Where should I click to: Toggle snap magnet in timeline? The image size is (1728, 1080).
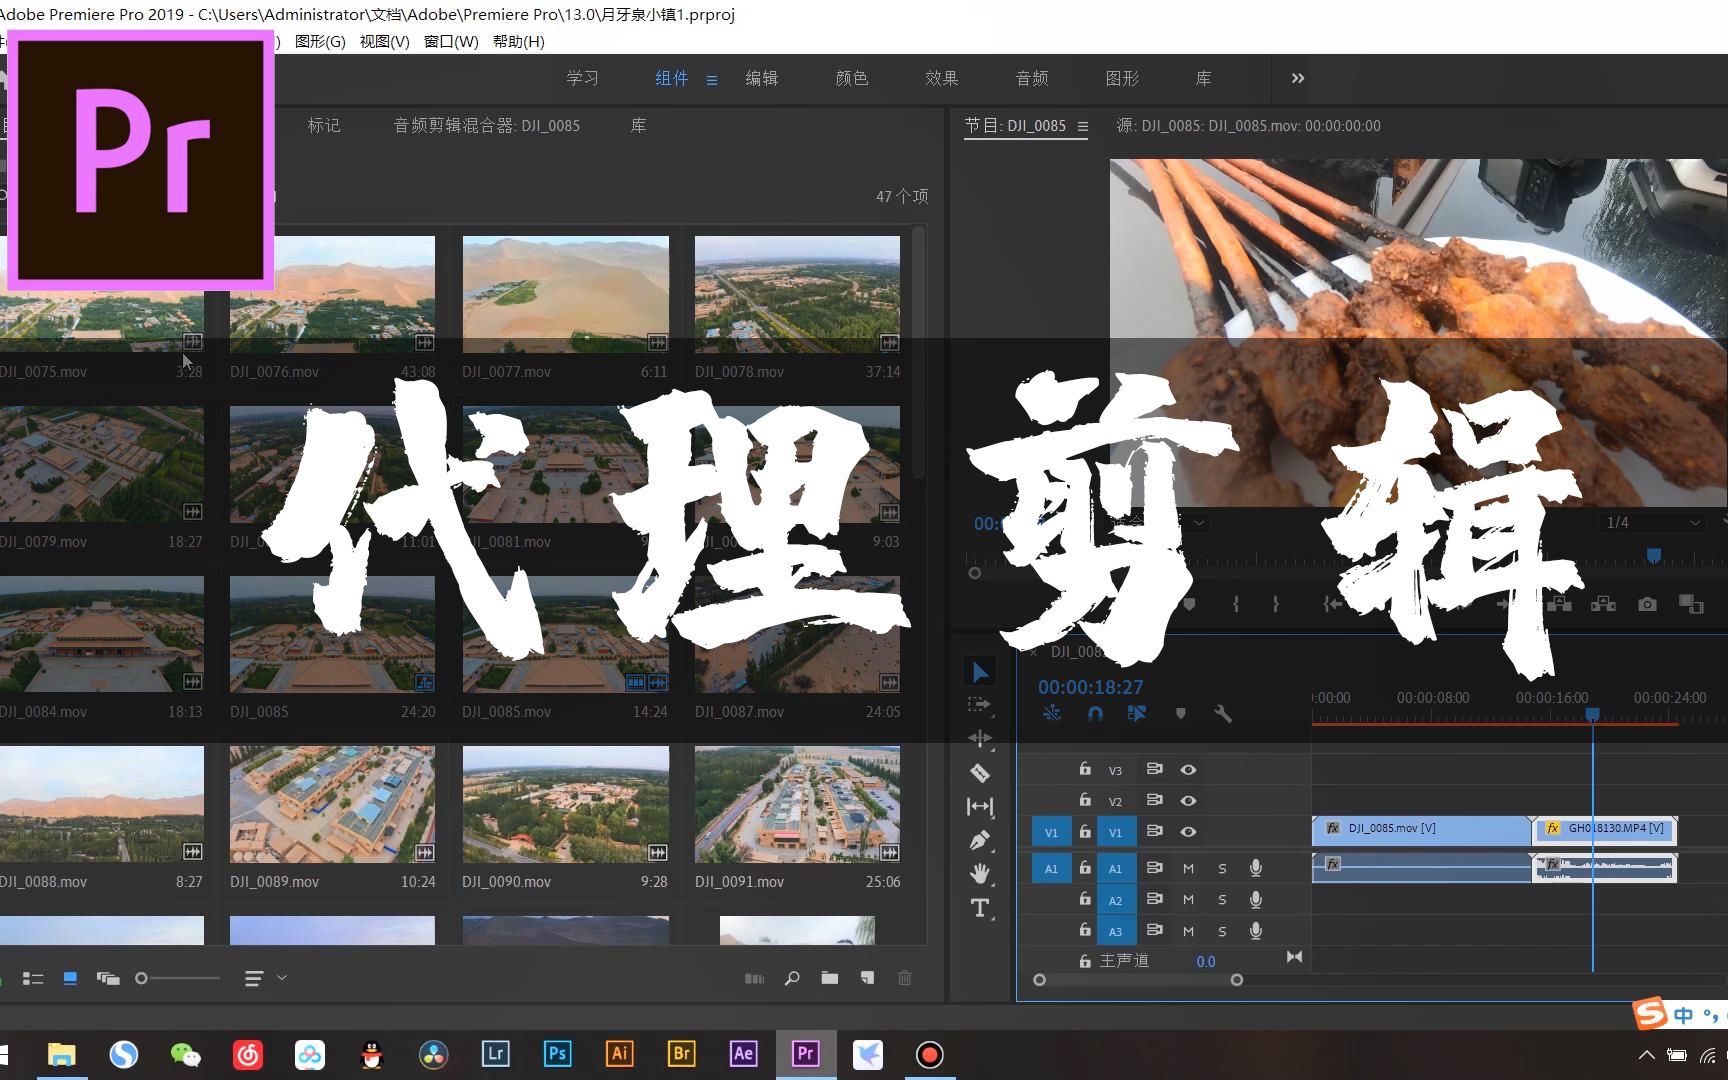1095,713
